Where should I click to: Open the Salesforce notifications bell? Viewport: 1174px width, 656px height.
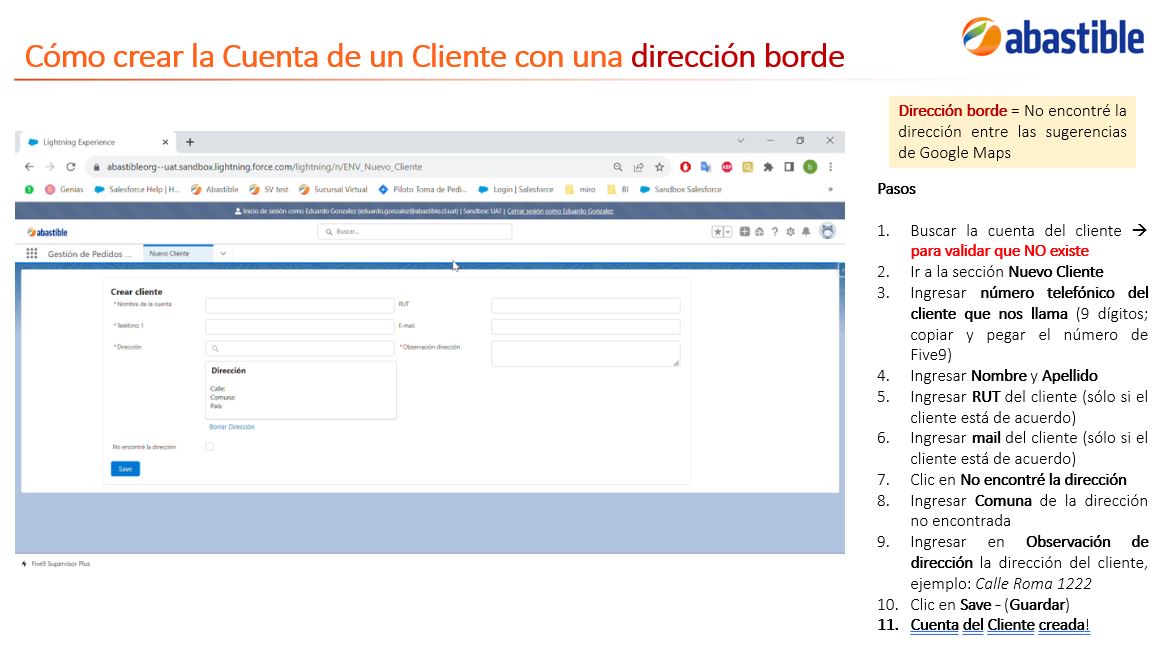click(806, 232)
